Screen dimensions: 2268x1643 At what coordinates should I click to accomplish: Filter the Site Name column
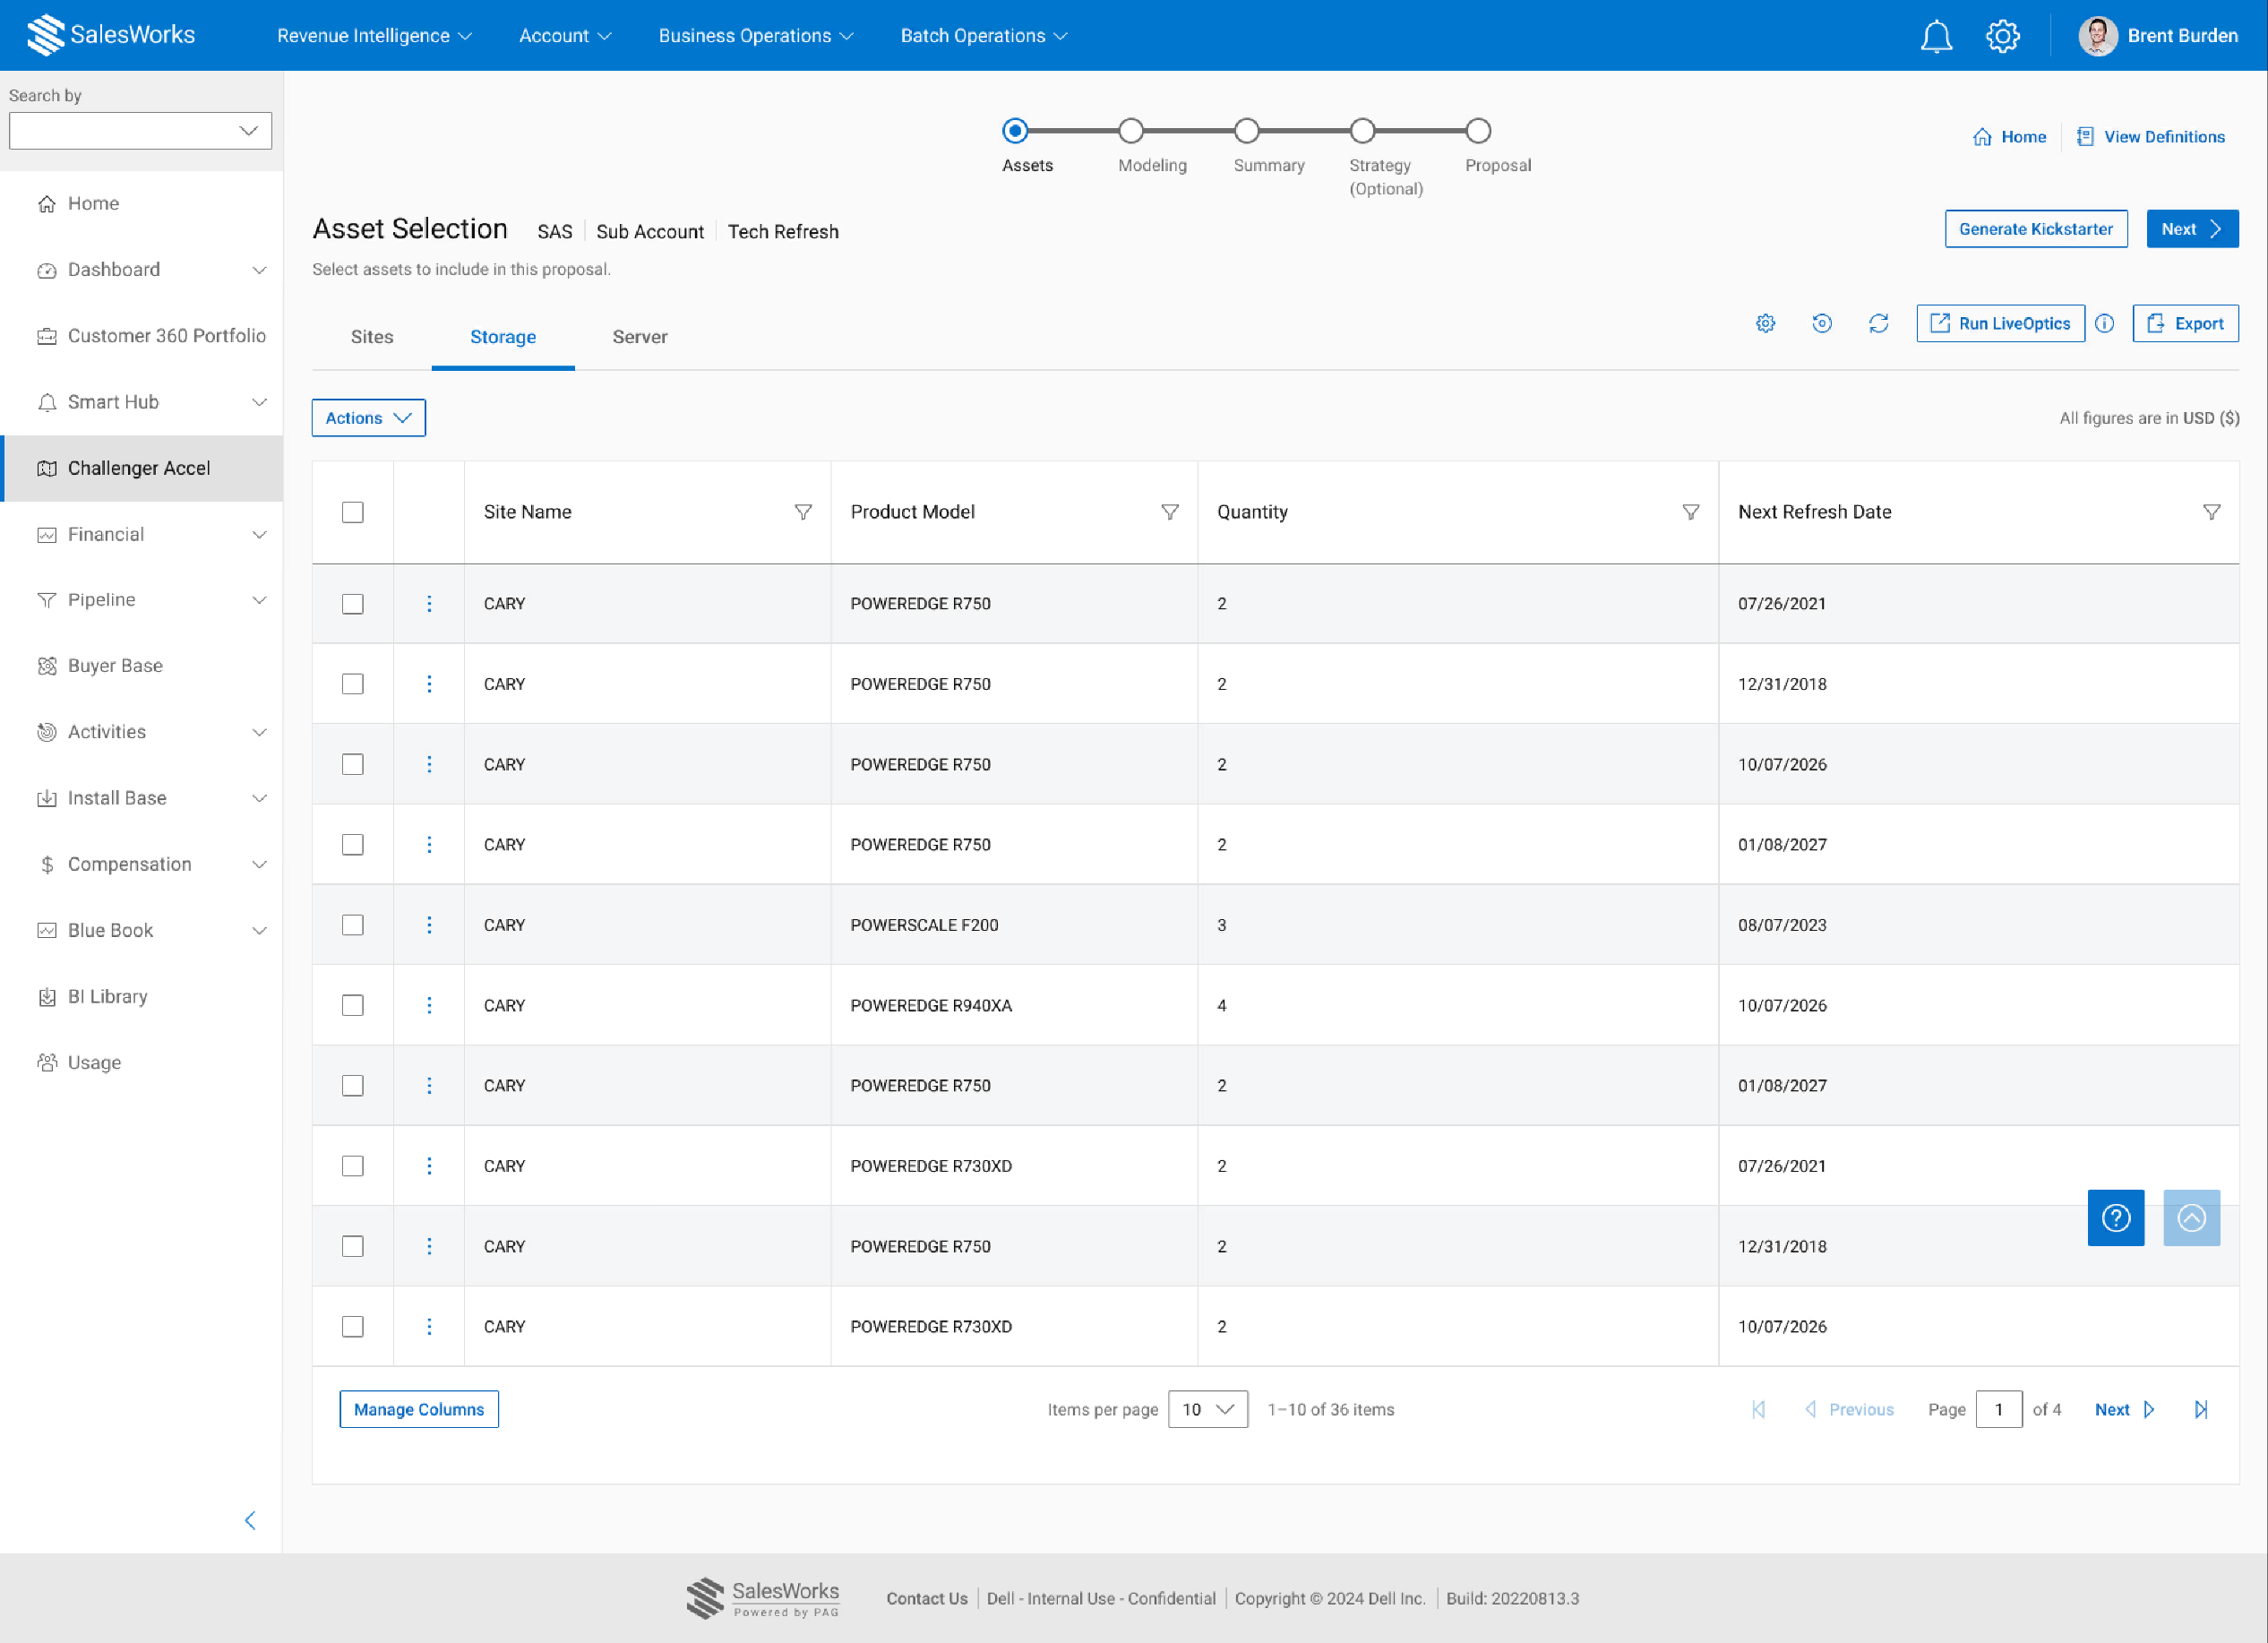pos(802,512)
